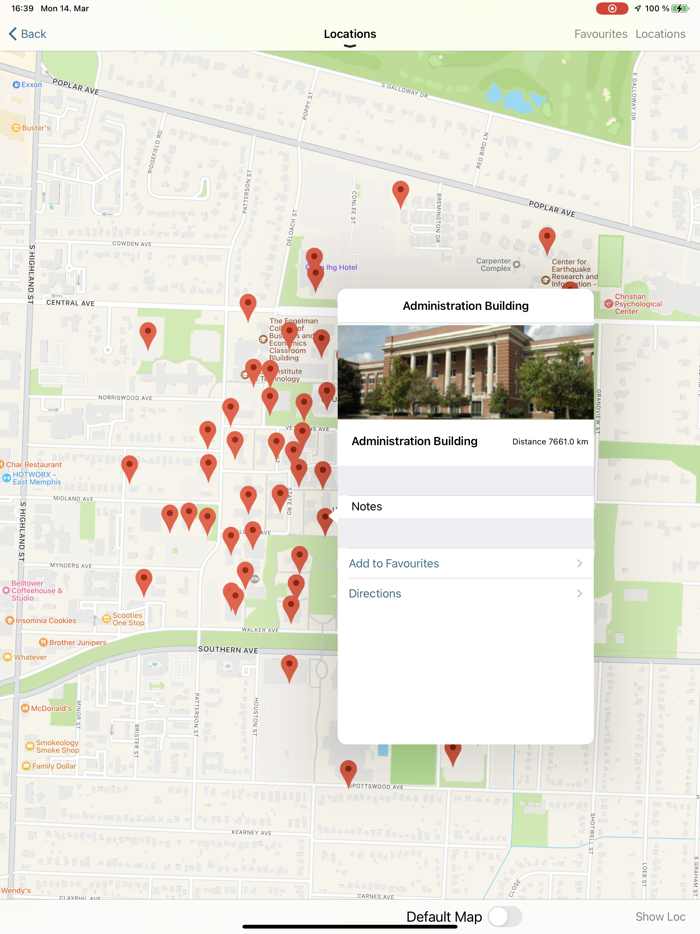Tap the location arrow in status bar
This screenshot has width=700, height=934.
[x=638, y=8]
